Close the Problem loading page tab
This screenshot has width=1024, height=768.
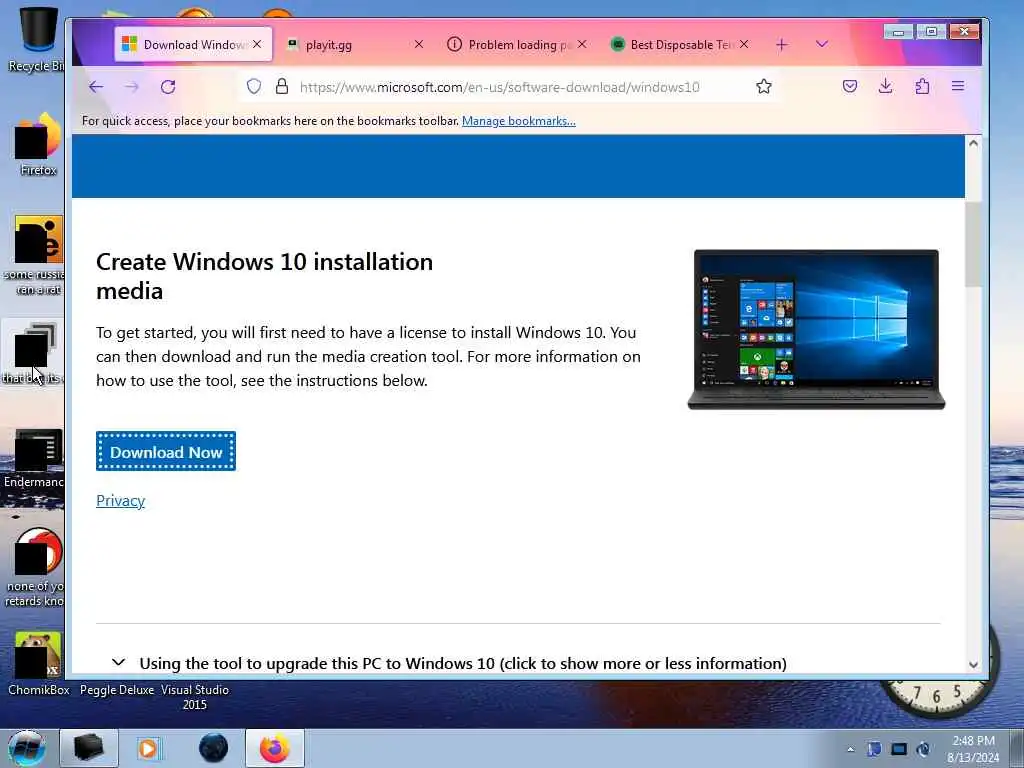coord(582,44)
